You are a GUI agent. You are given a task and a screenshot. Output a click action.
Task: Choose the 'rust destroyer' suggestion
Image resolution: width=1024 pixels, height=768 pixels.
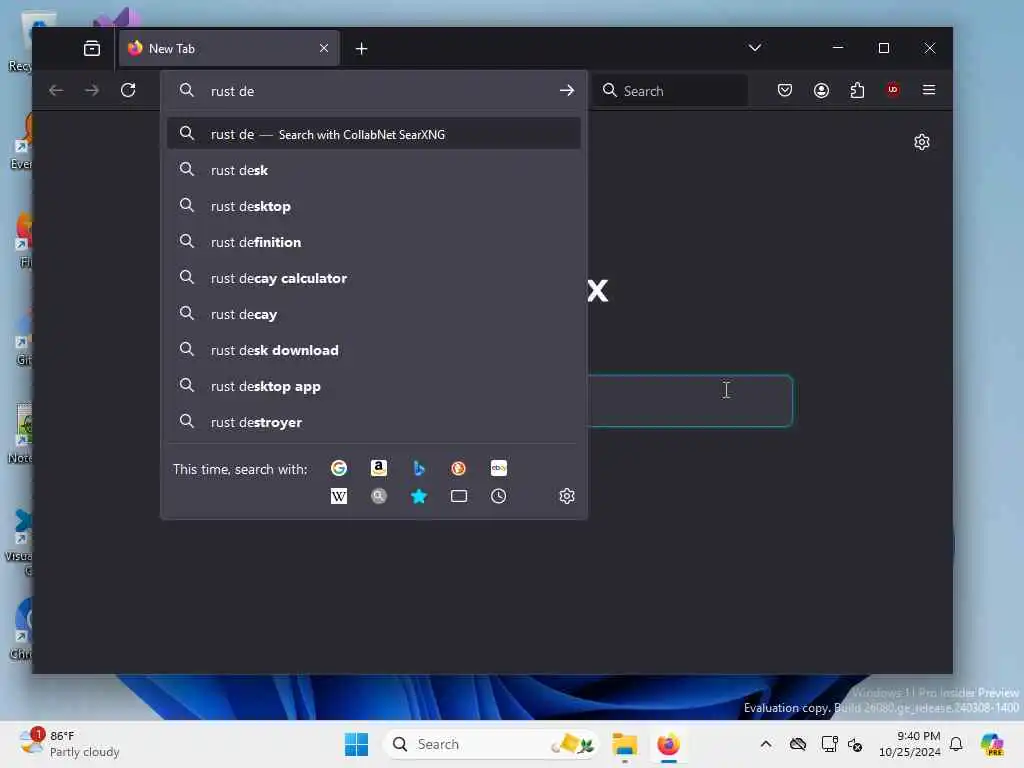coord(374,422)
